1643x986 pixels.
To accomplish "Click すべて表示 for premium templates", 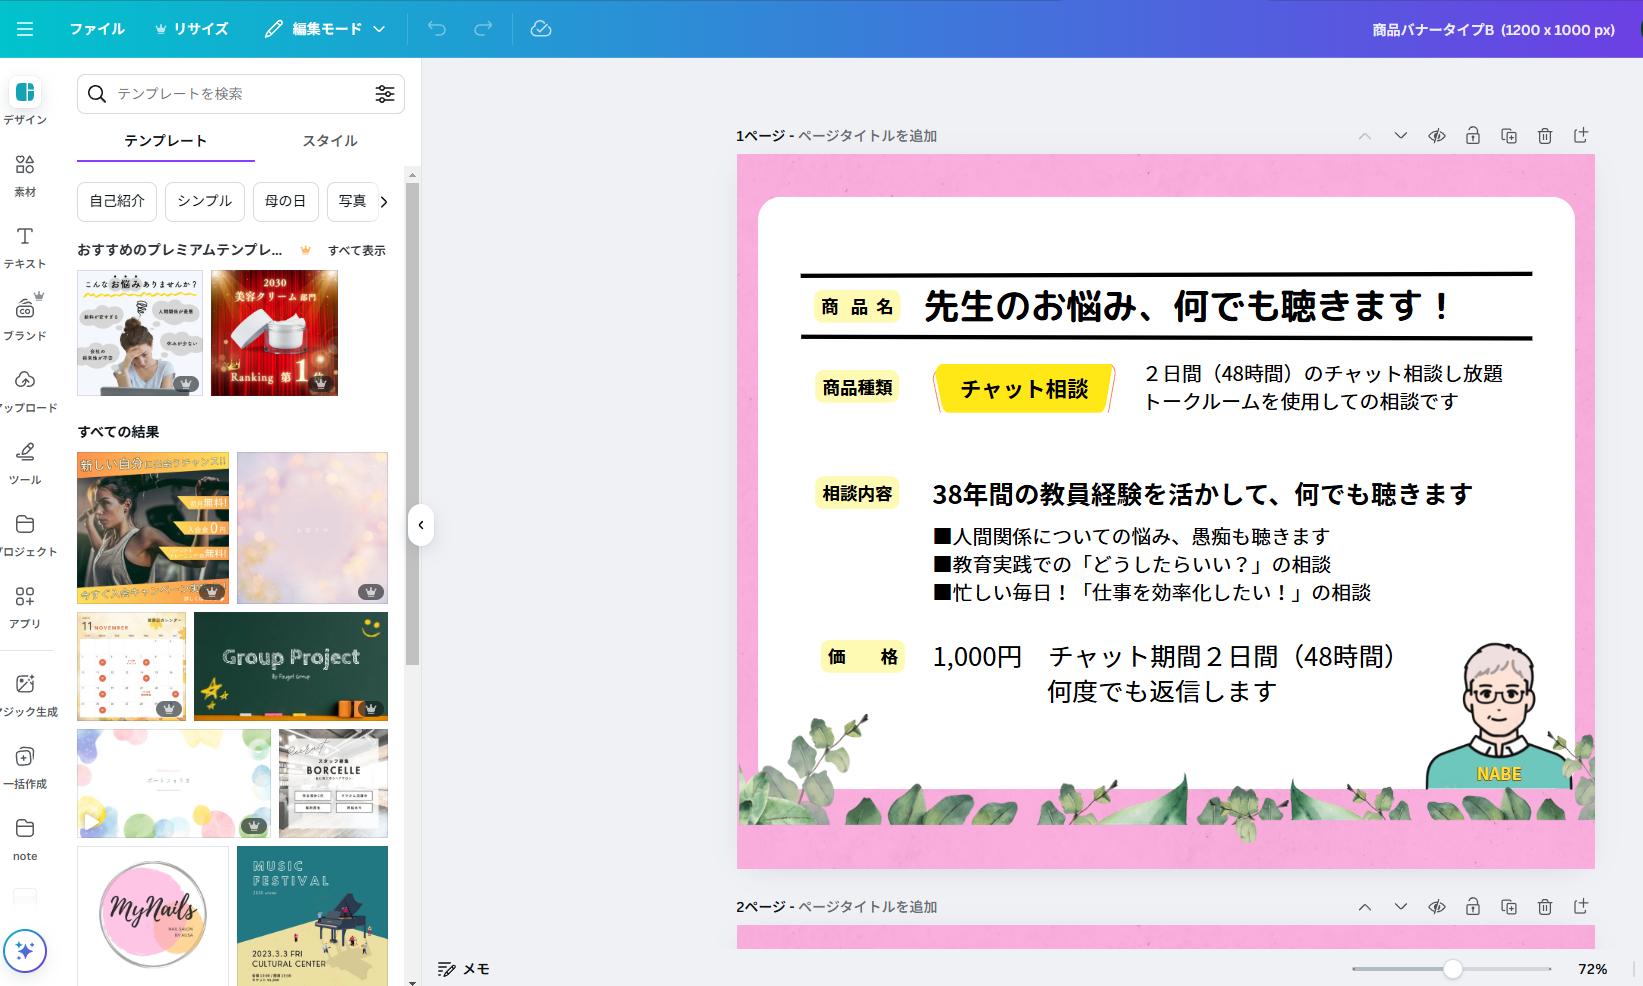I will pos(356,250).
